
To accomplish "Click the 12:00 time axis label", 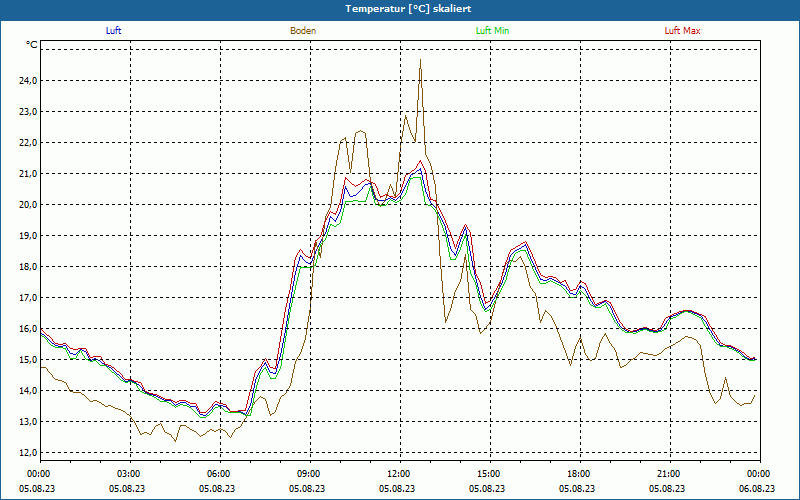I will point(401,474).
